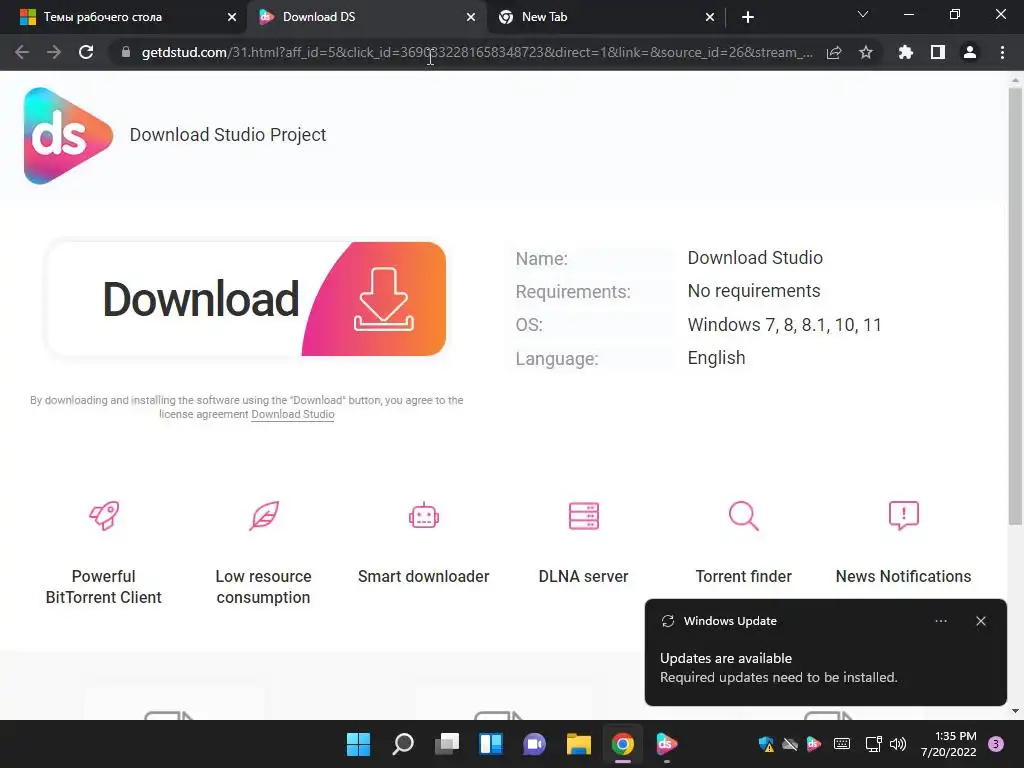Share this page icon in address bar

pos(834,52)
